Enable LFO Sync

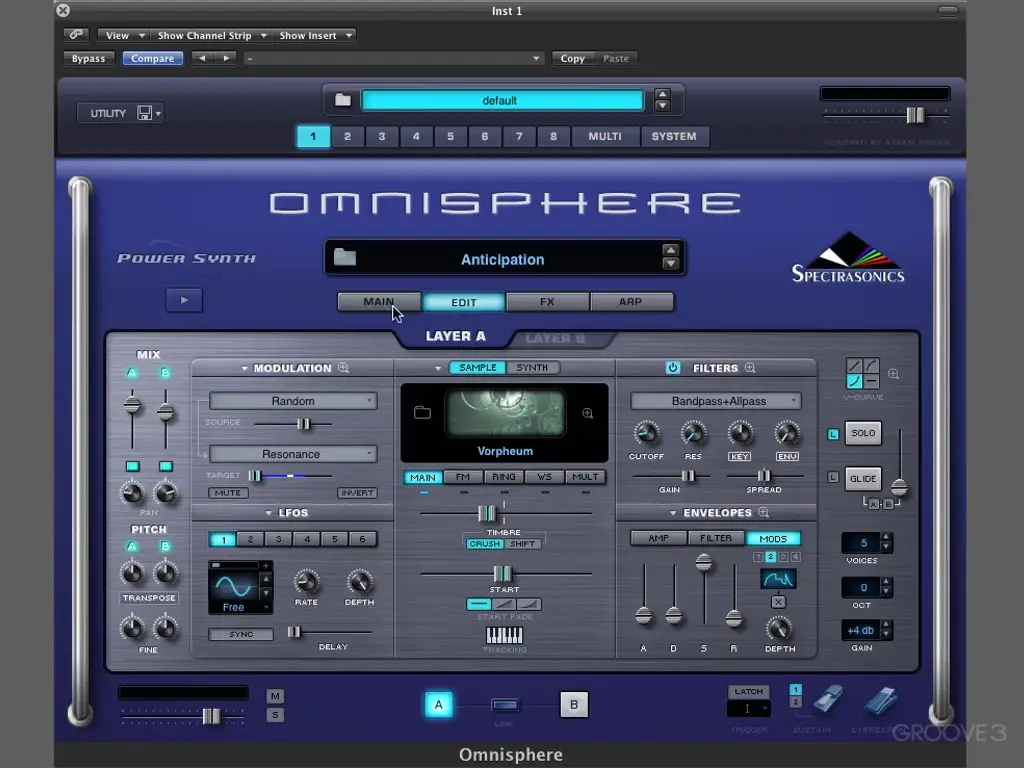point(241,634)
